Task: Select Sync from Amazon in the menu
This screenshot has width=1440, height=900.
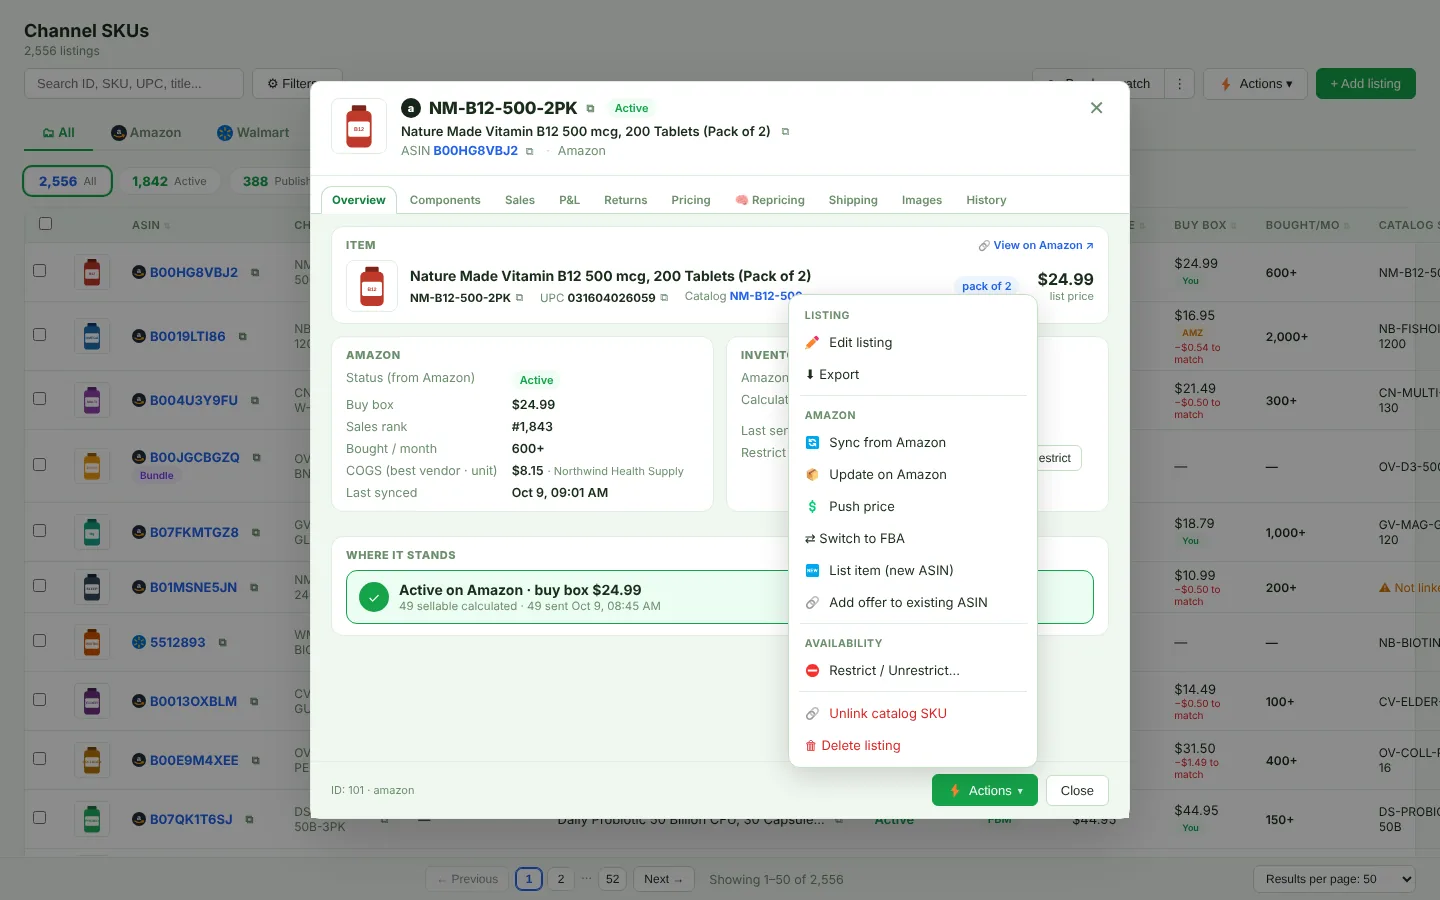Action: [x=913, y=443]
